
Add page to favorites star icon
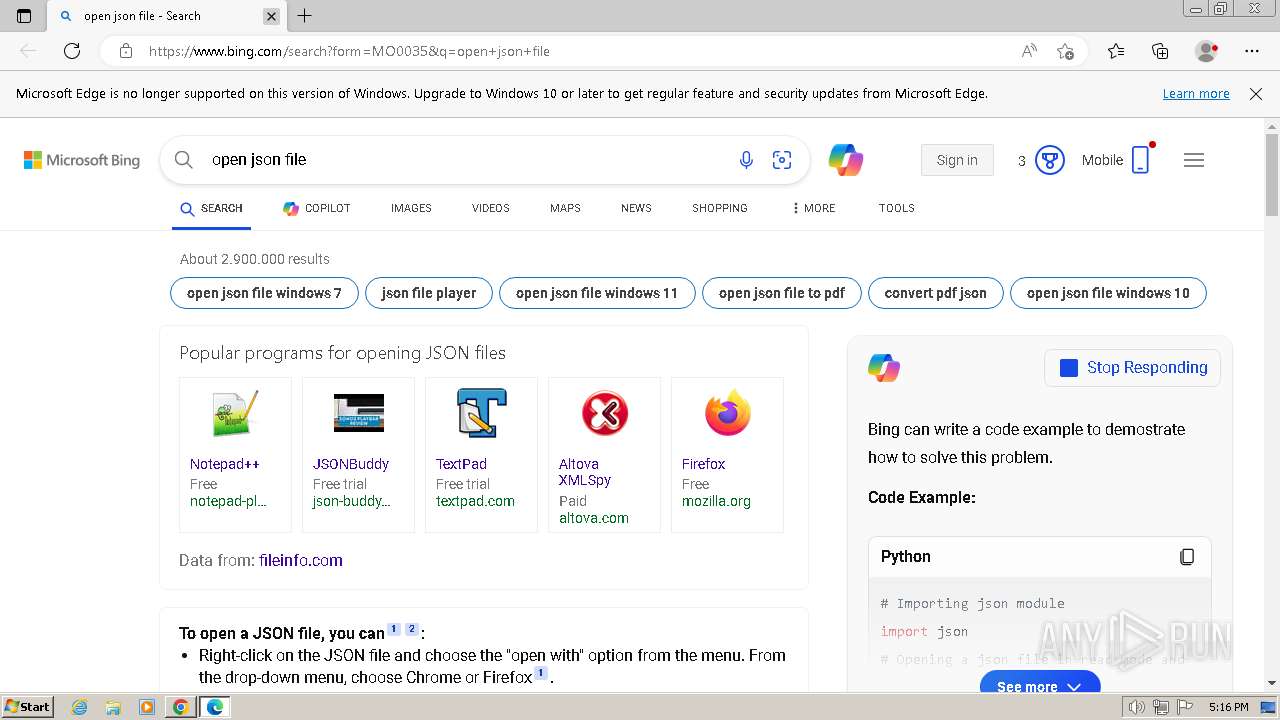(1066, 51)
